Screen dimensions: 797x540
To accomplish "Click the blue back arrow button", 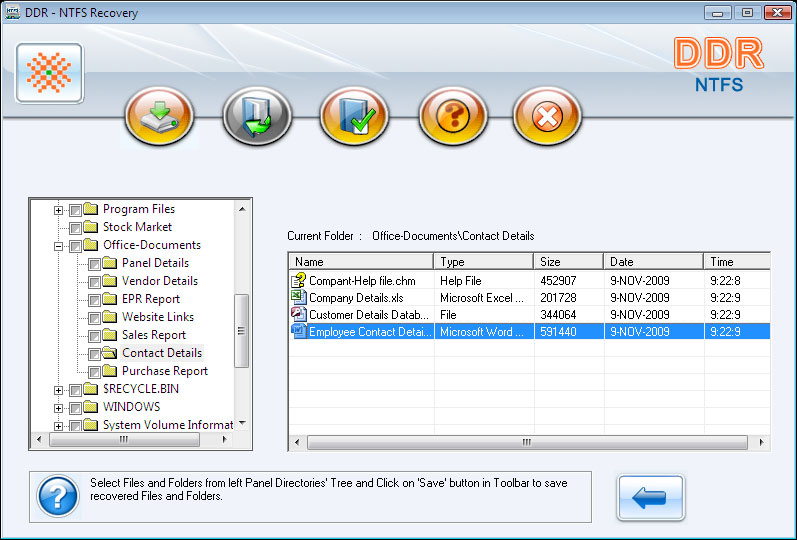I will [651, 497].
